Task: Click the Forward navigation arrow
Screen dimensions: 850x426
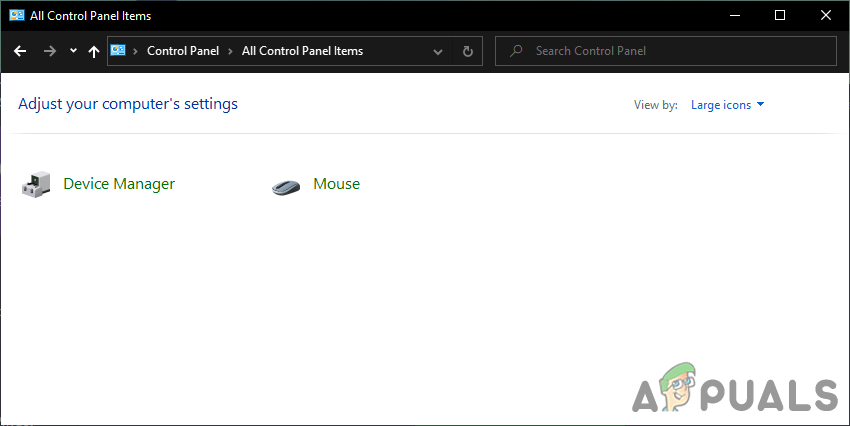Action: [50, 51]
